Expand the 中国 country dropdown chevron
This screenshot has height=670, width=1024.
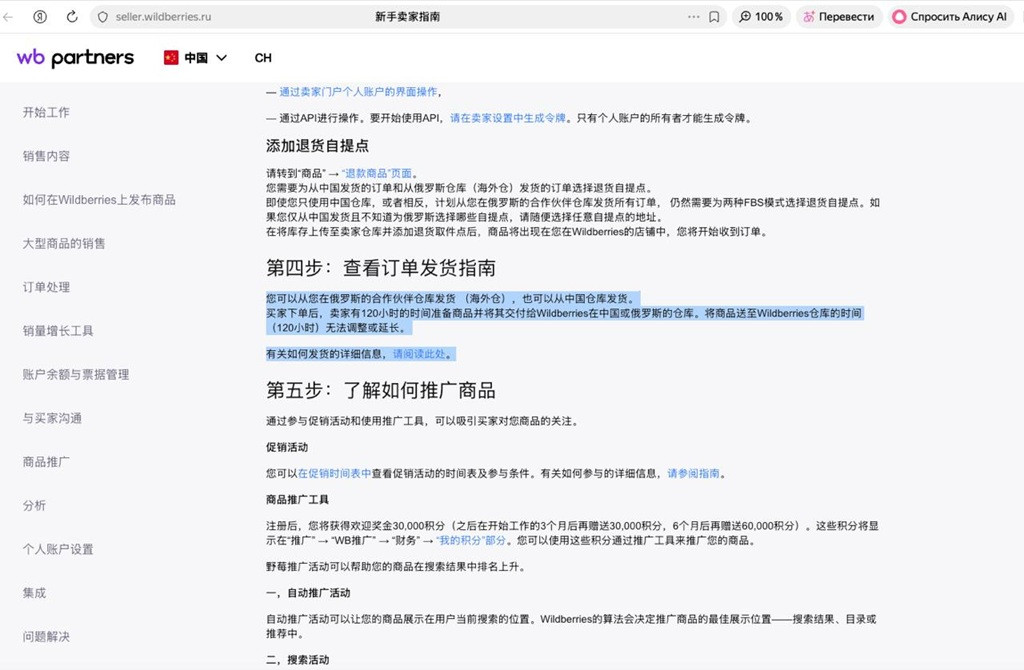[221, 58]
